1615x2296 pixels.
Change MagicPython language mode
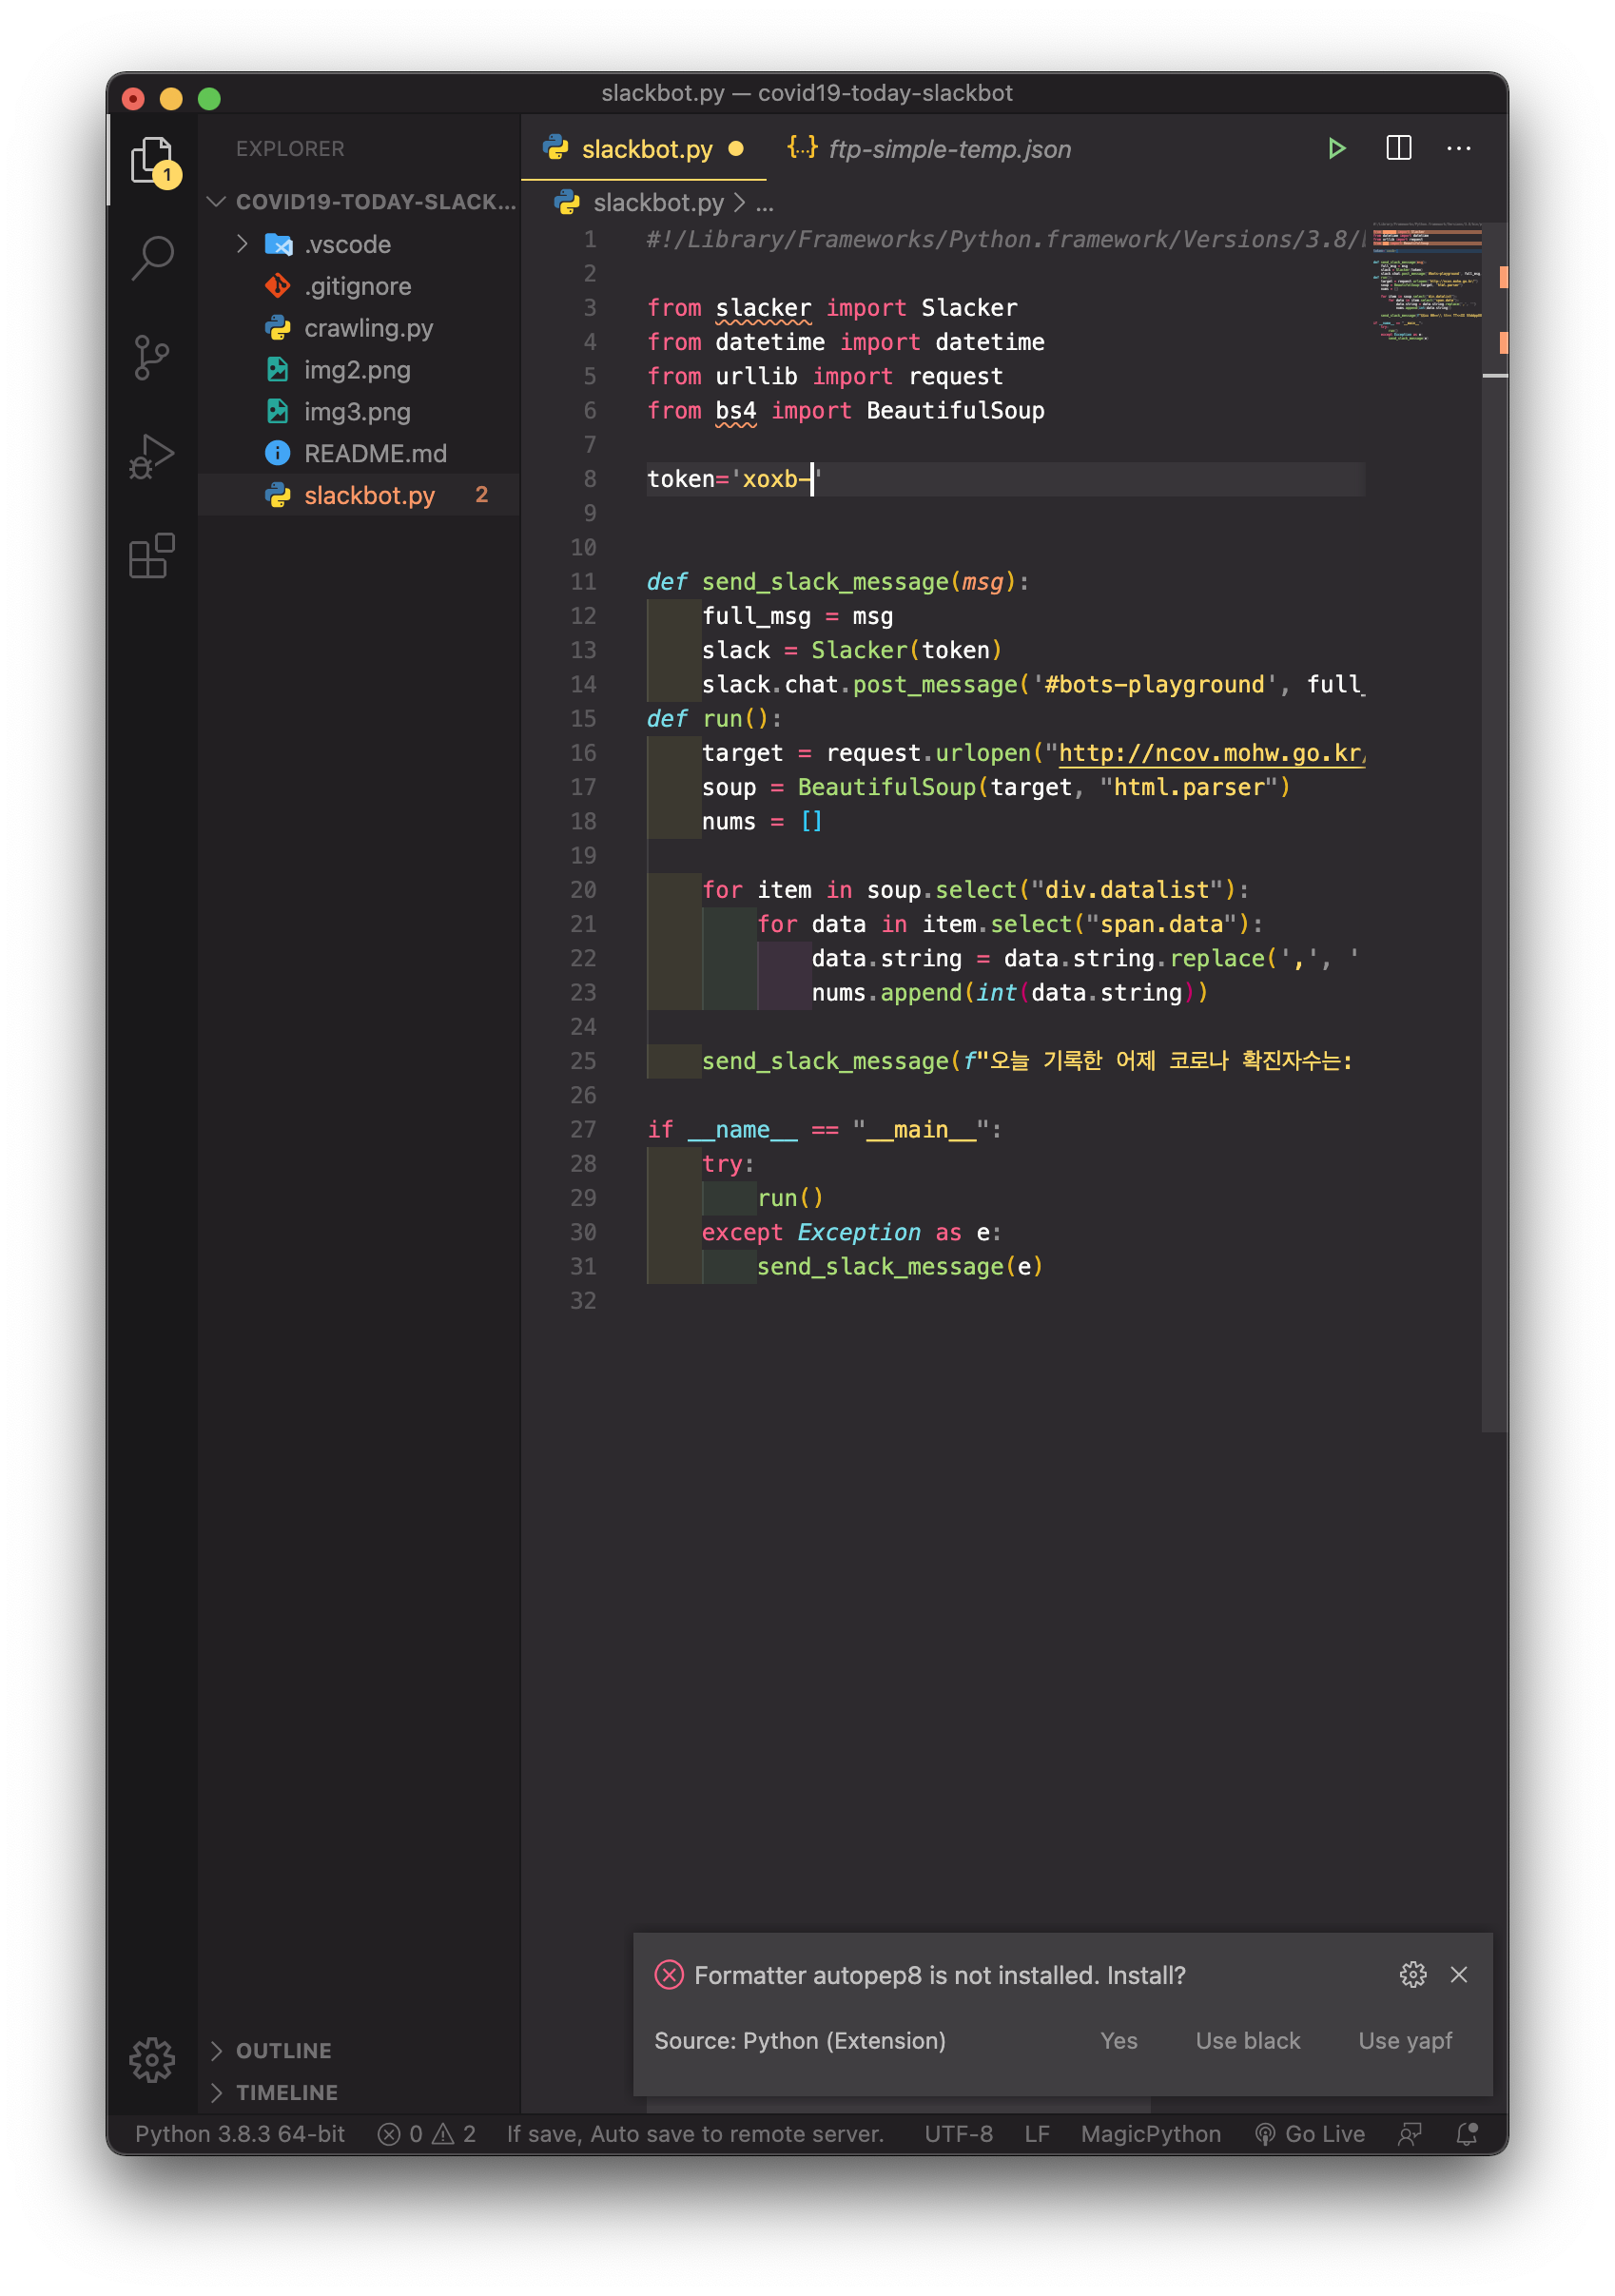[1150, 2134]
